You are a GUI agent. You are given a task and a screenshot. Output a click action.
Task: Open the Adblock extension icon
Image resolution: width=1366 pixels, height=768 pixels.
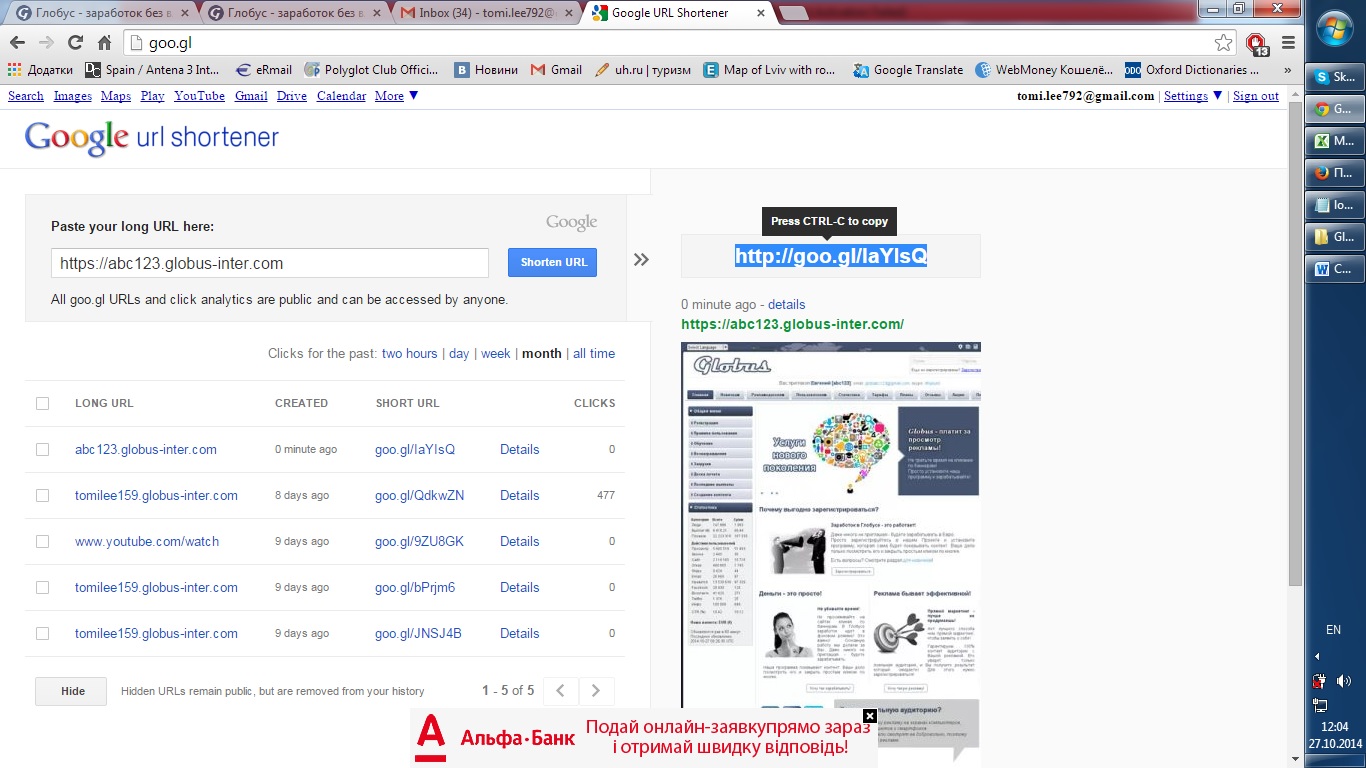pyautogui.click(x=1257, y=43)
